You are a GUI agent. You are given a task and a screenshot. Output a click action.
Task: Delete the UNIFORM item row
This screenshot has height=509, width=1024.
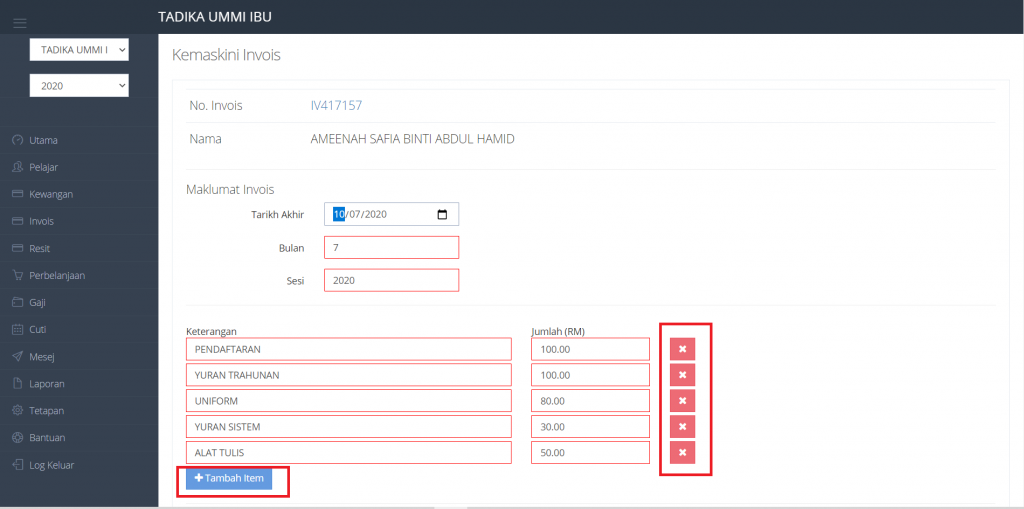point(682,401)
